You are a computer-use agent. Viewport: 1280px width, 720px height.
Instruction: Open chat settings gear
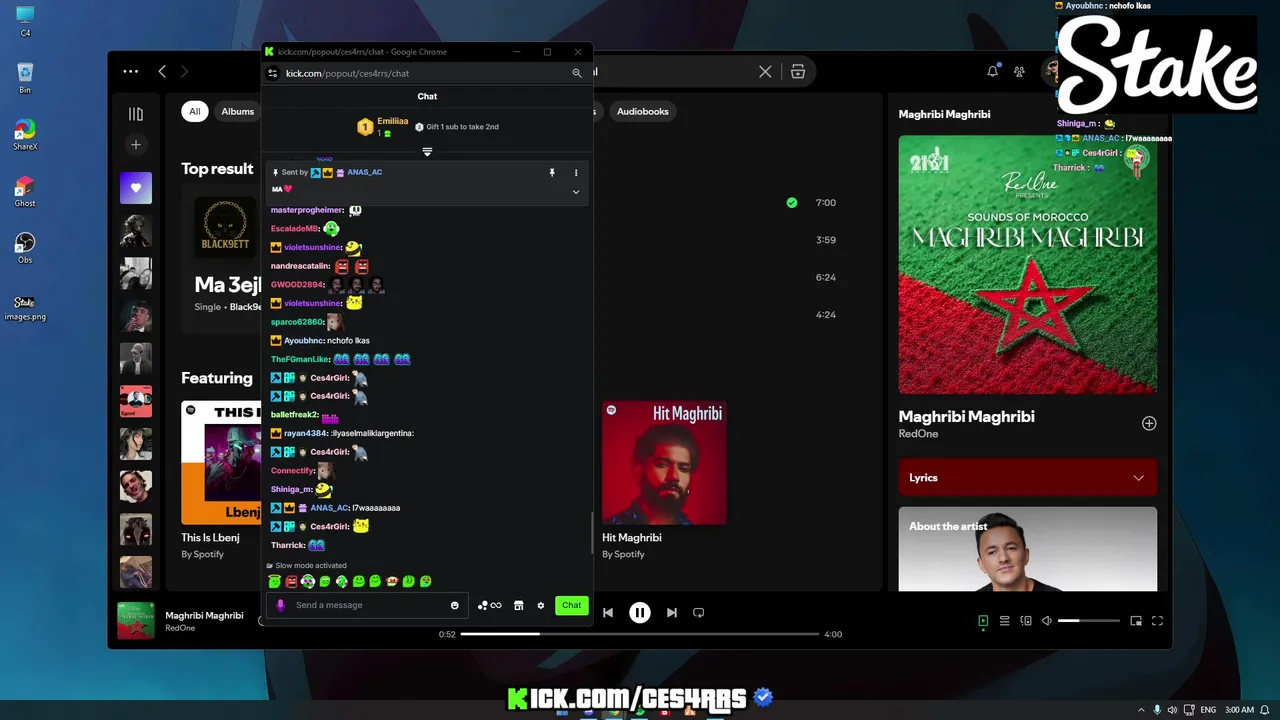point(541,605)
